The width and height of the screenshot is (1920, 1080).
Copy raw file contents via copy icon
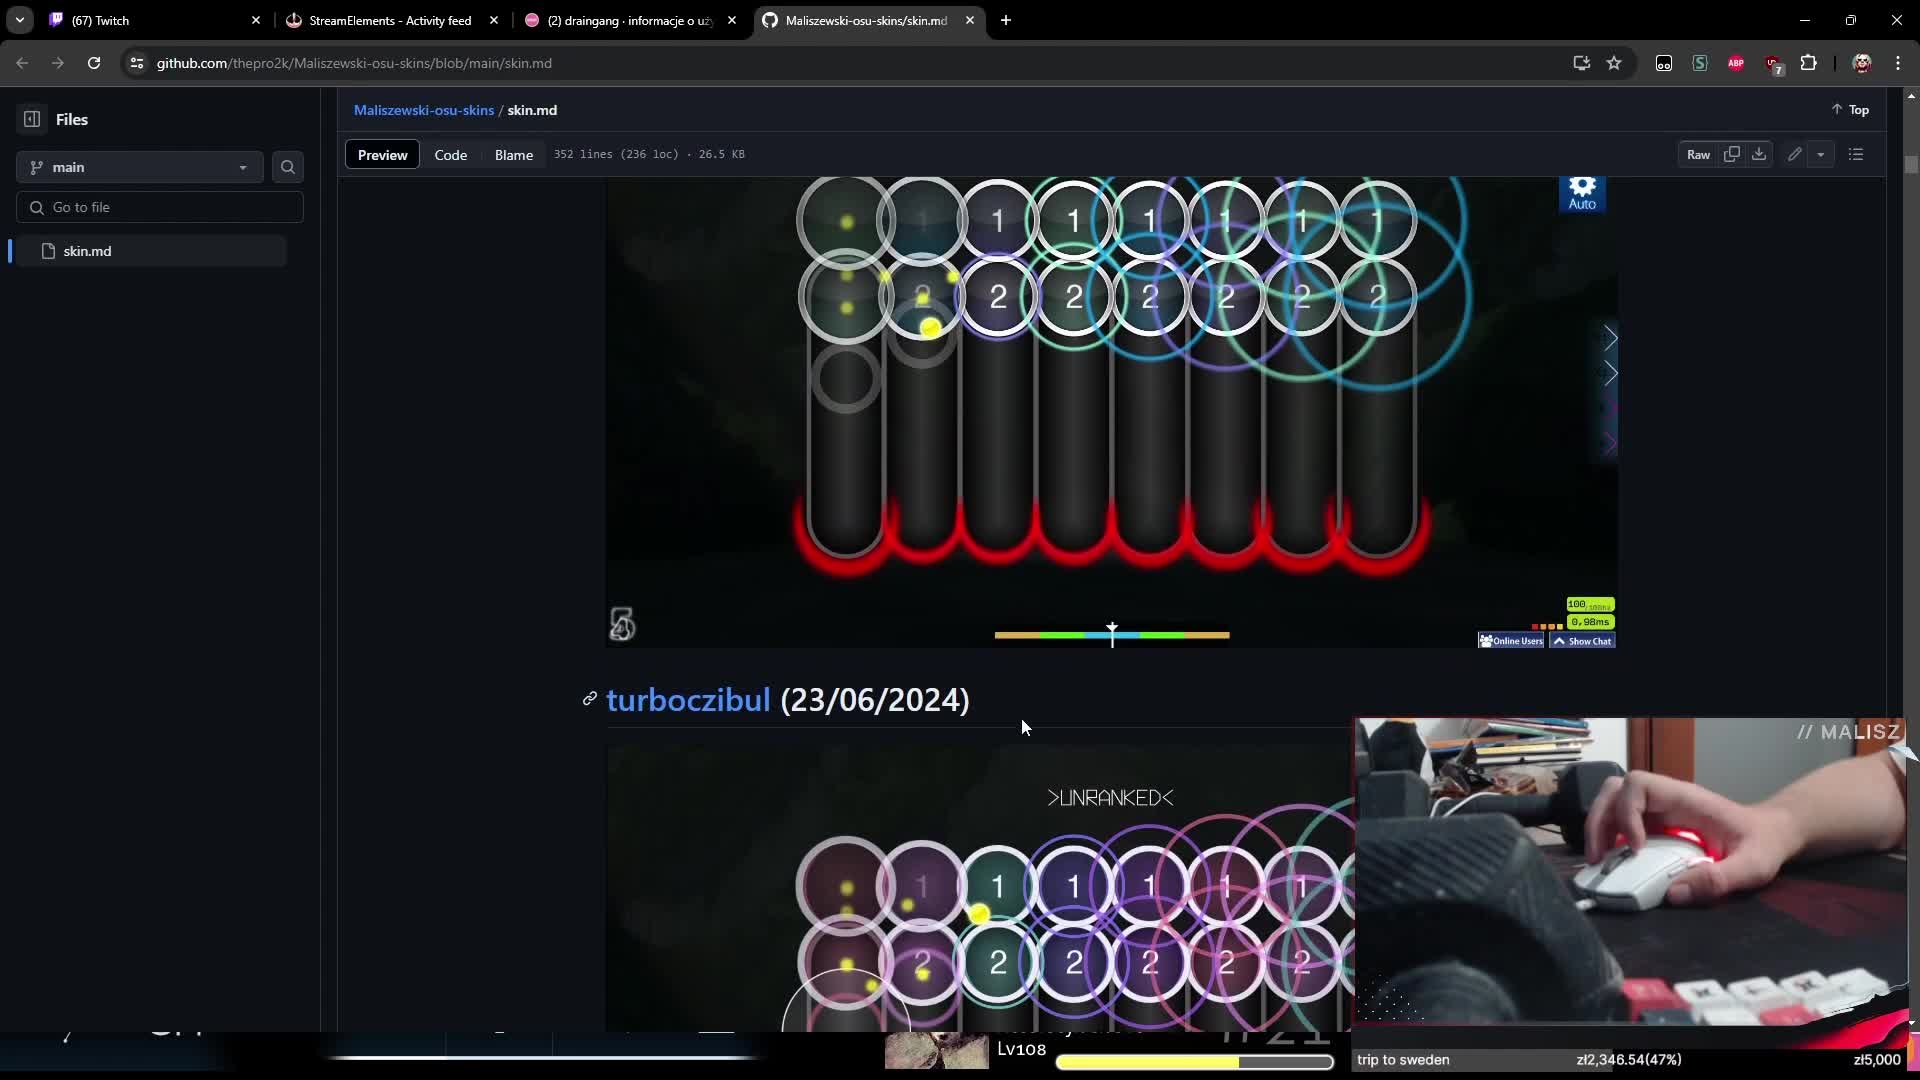1733,154
